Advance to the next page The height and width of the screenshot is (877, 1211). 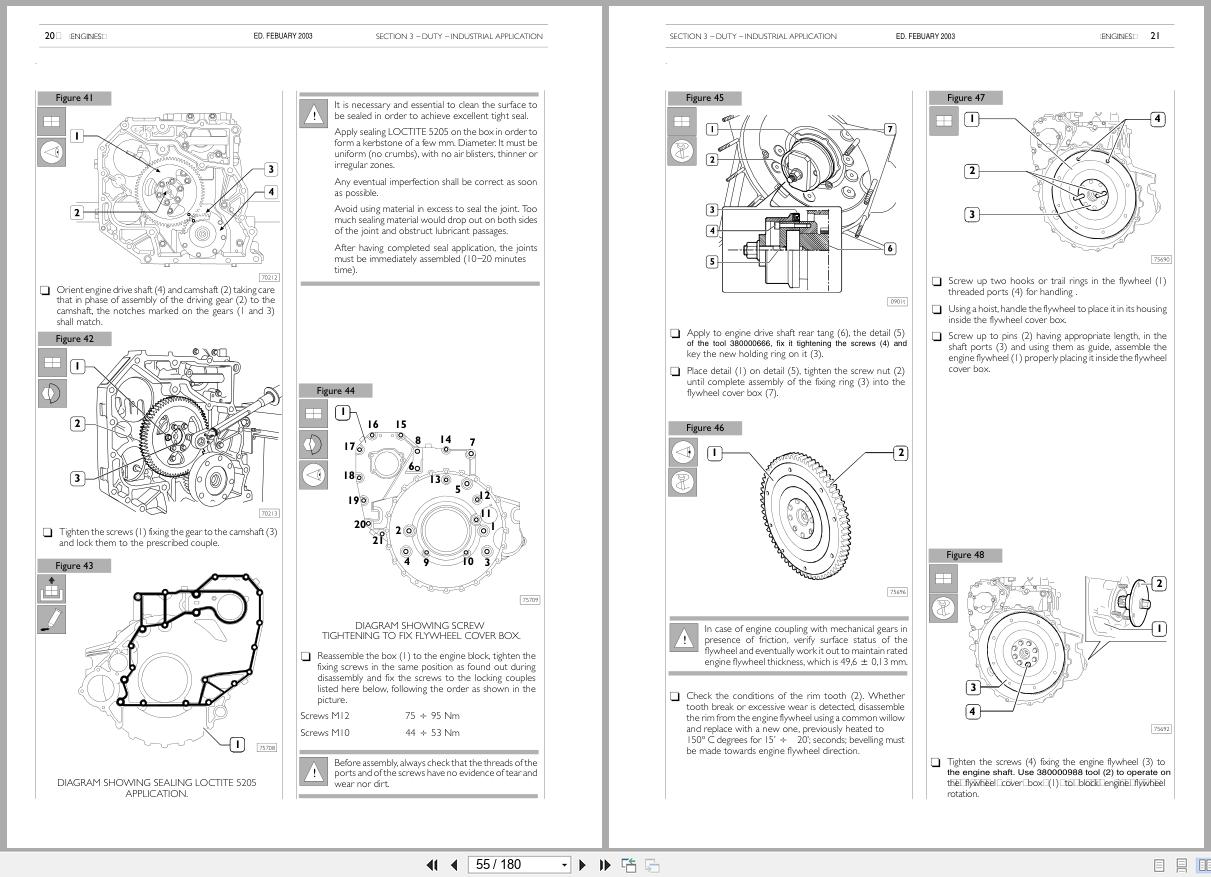[583, 864]
